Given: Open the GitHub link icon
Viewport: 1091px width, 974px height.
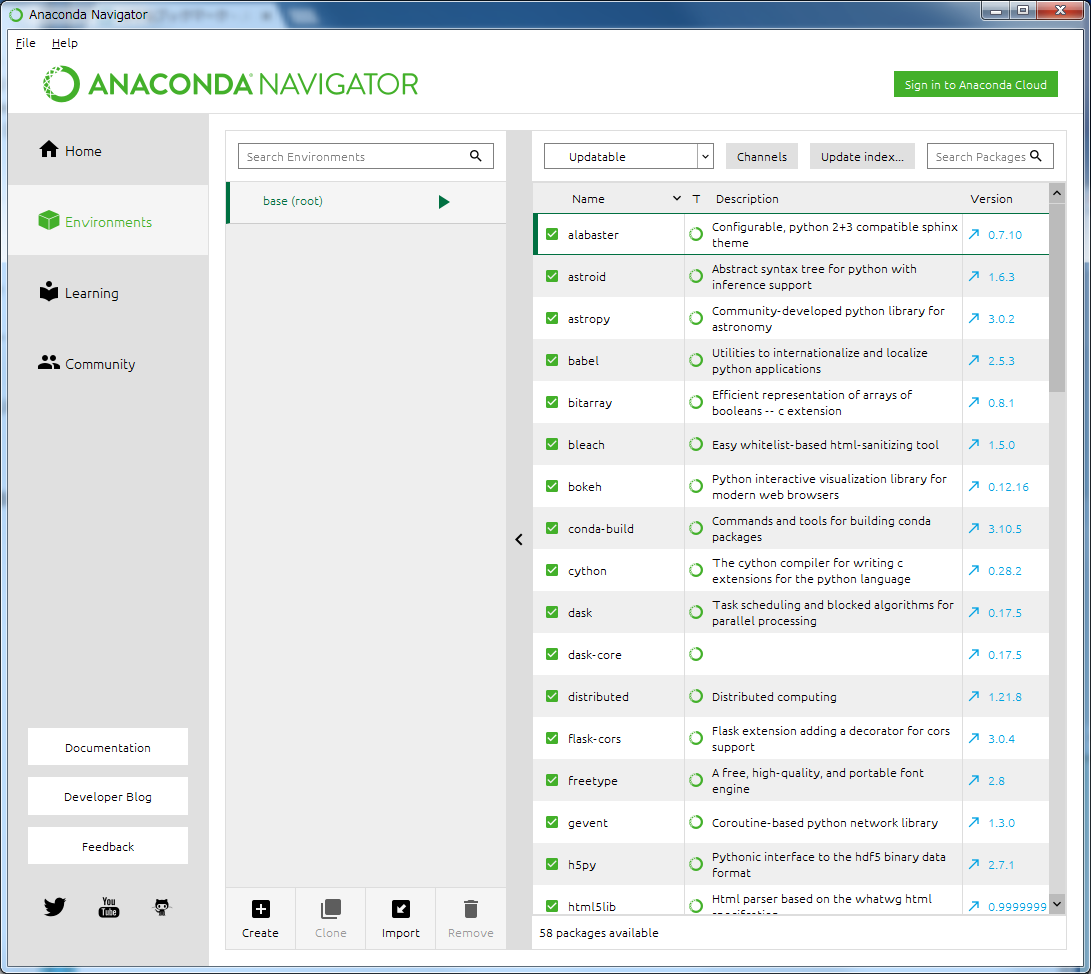Looking at the screenshot, I should 161,907.
